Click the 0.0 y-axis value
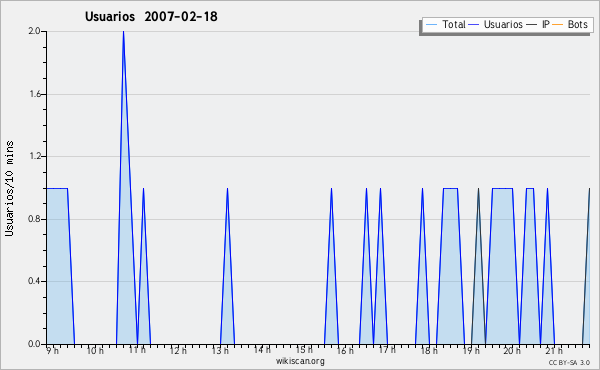The image size is (600, 370). pos(34,344)
